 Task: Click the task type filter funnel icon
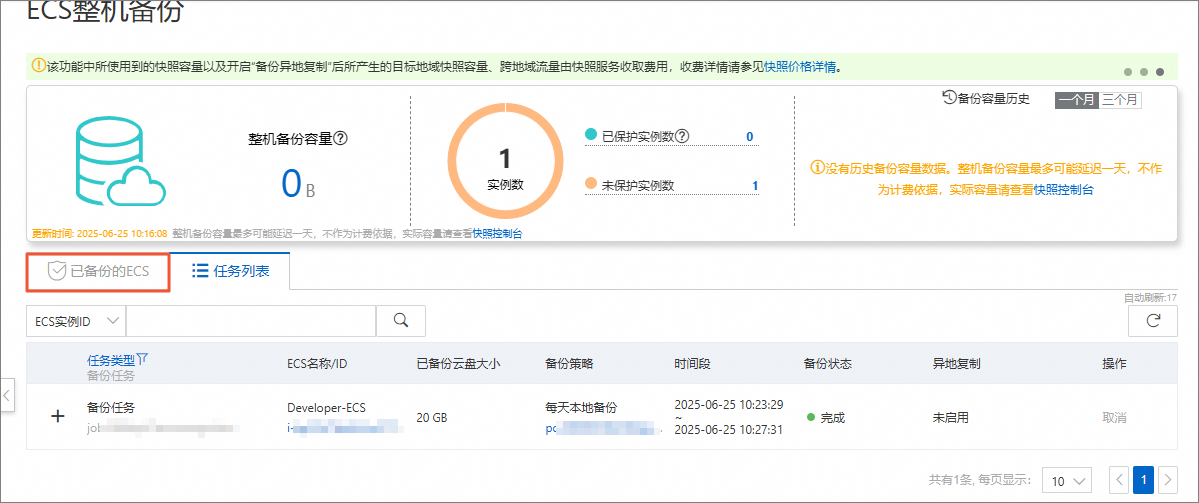(x=141, y=359)
